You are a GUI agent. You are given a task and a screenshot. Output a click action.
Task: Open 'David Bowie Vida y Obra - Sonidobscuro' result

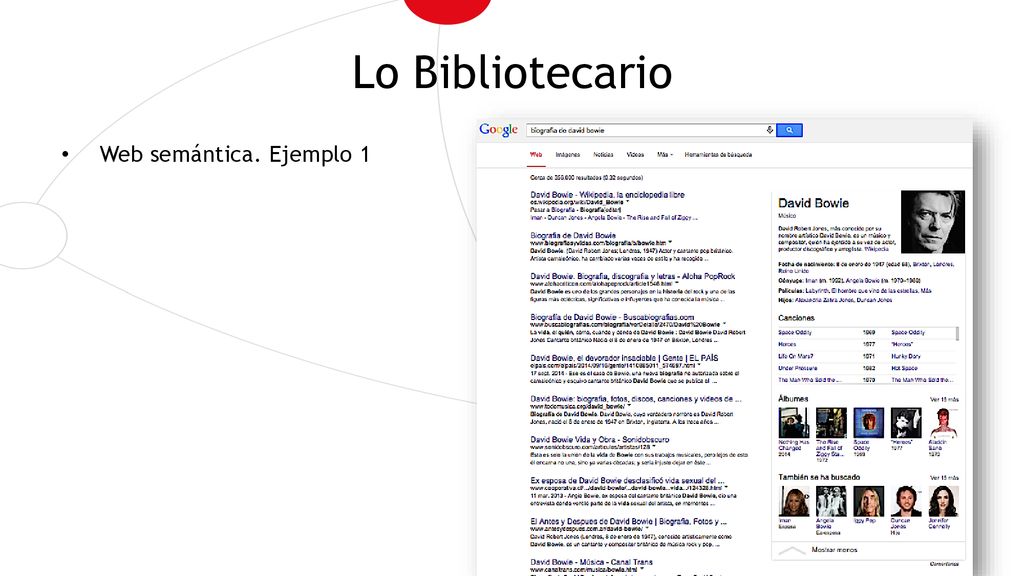click(x=600, y=440)
